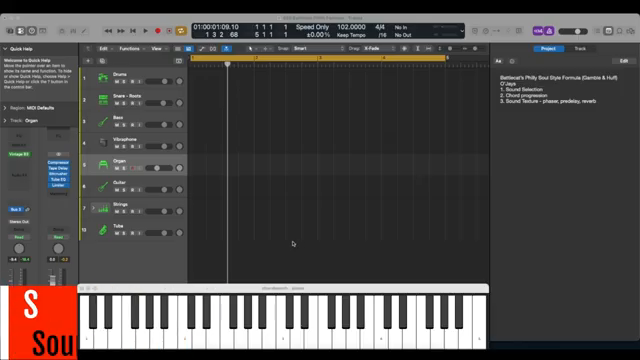Click the Rewind transport button
The height and width of the screenshot is (360, 640).
[x=108, y=31]
